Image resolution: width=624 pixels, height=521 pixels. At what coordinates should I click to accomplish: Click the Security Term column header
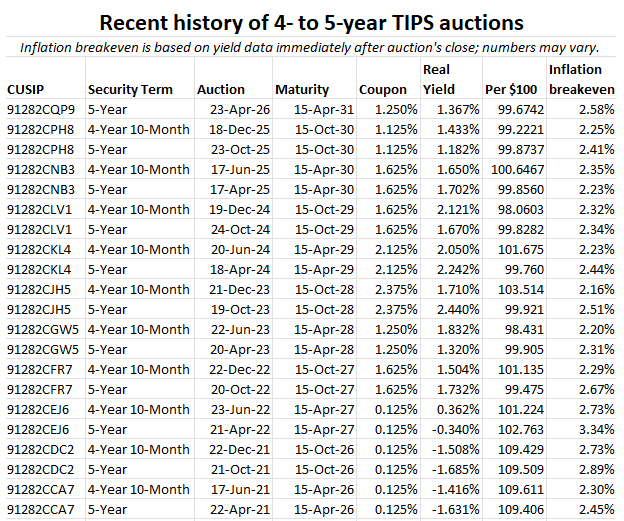130,90
